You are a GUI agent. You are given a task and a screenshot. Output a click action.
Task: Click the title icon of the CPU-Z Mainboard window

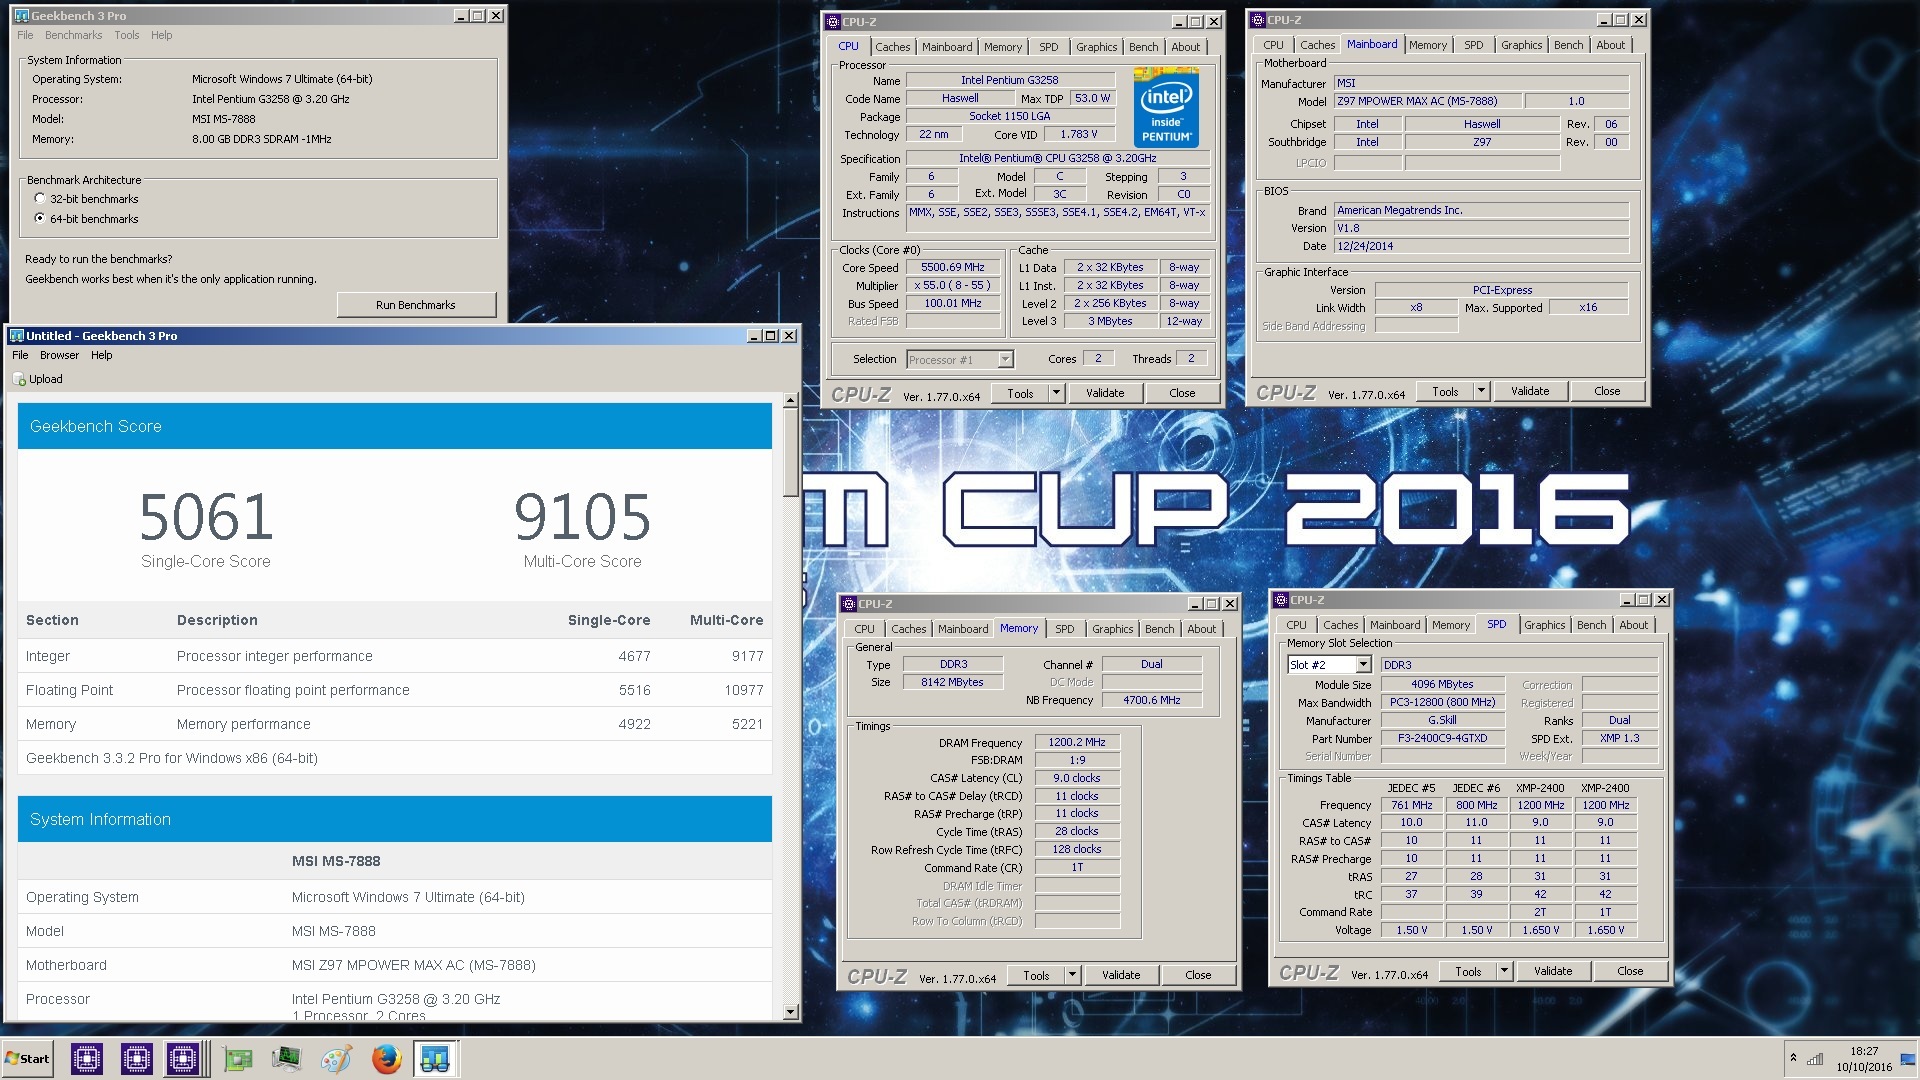[1258, 20]
